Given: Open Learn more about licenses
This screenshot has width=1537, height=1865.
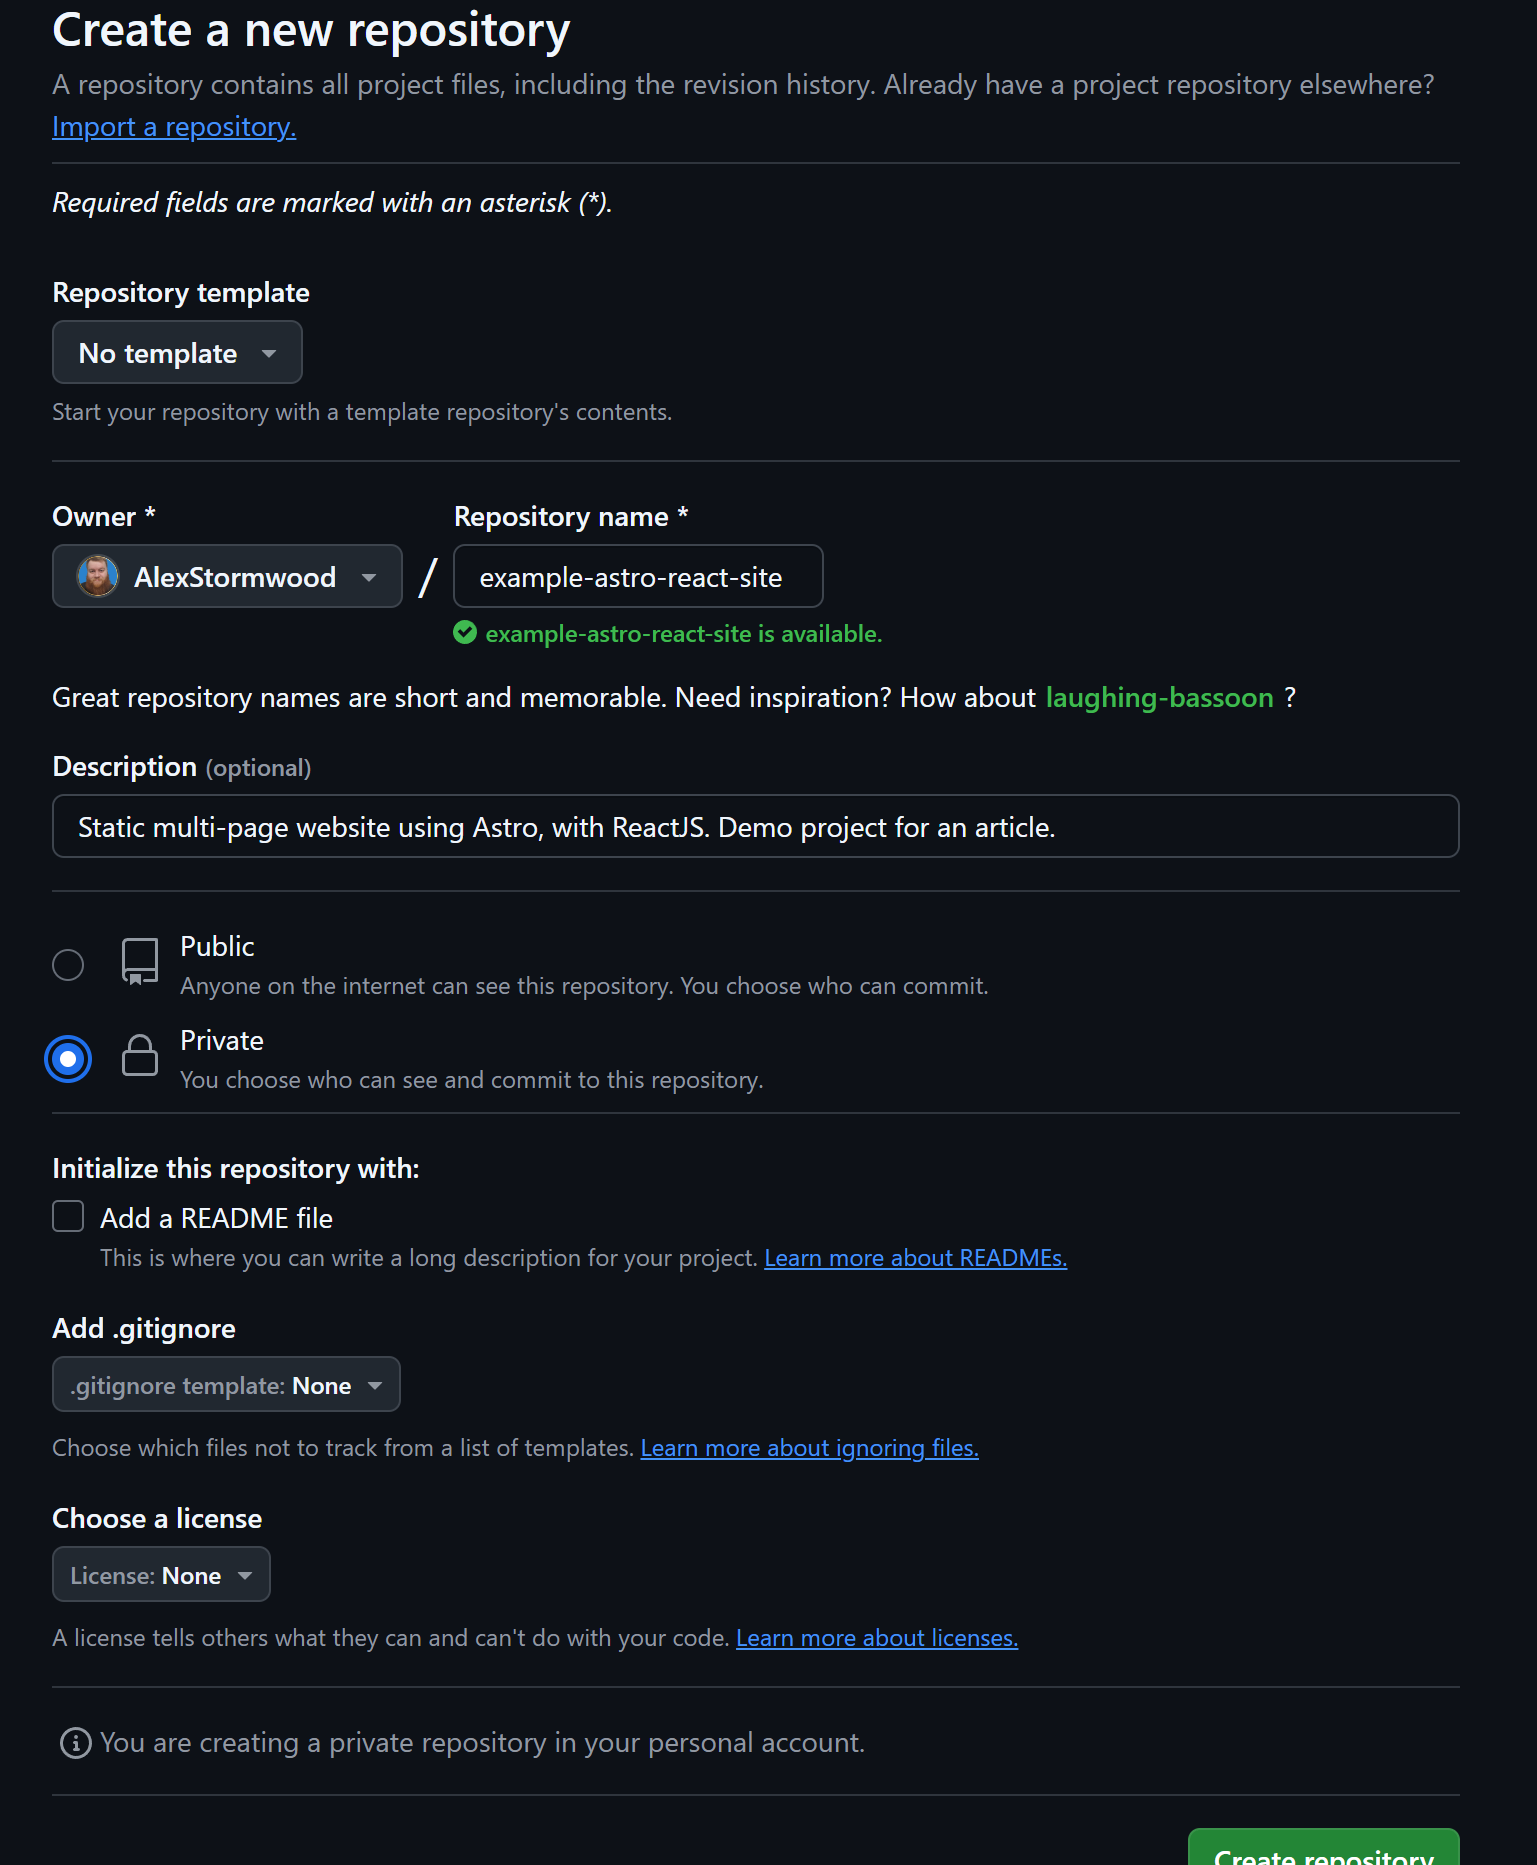Looking at the screenshot, I should click(876, 1637).
